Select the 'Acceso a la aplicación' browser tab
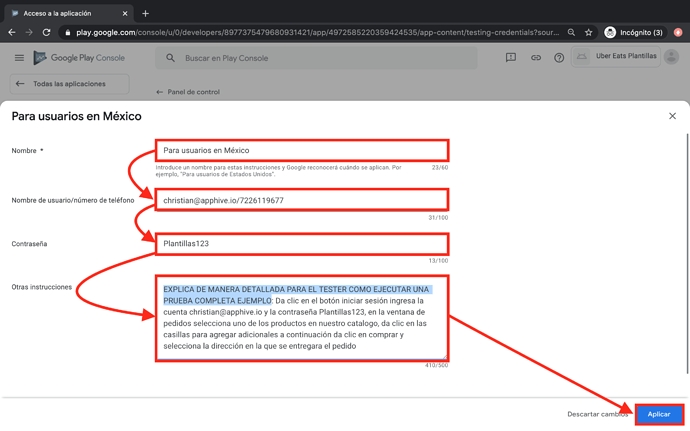 (x=65, y=13)
